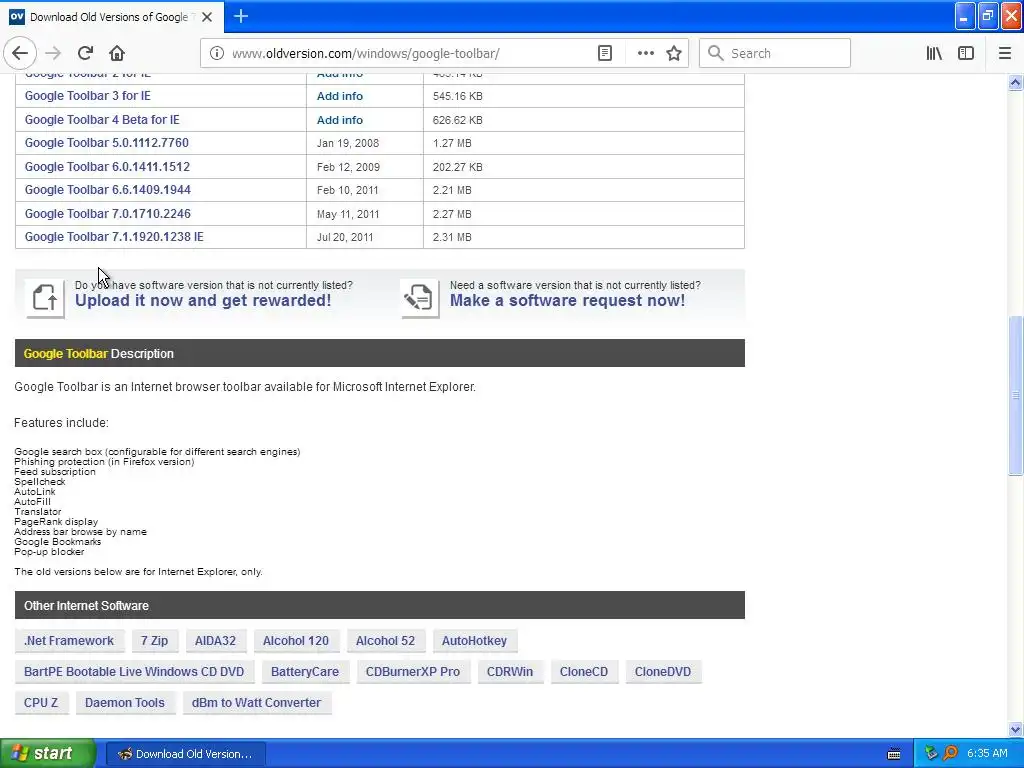Click the Google Toolbar Description heading
Image resolution: width=1024 pixels, height=768 pixels.
tap(99, 353)
